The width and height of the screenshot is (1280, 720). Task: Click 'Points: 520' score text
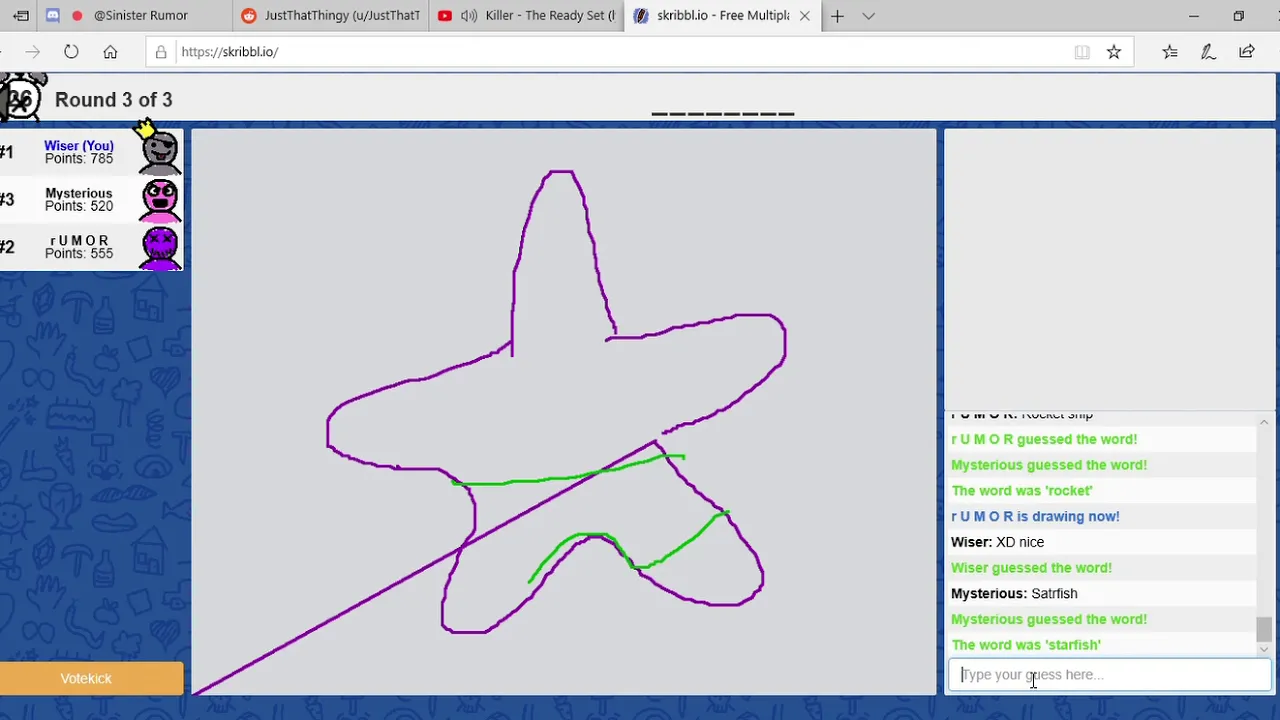[x=79, y=206]
